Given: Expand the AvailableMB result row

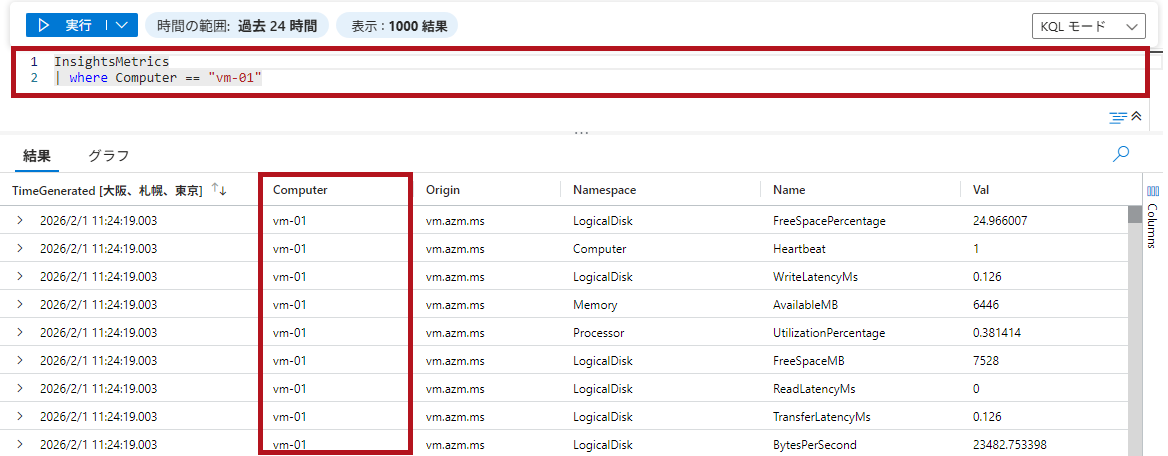Looking at the screenshot, I should coord(19,304).
